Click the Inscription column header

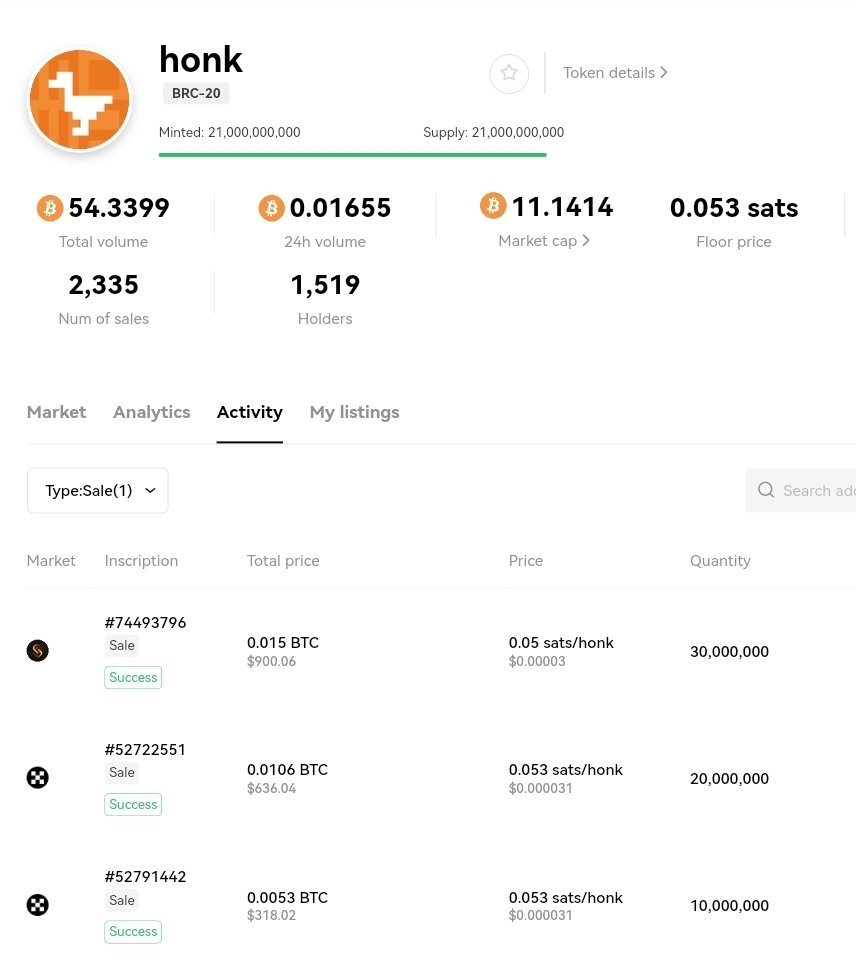[x=141, y=561]
